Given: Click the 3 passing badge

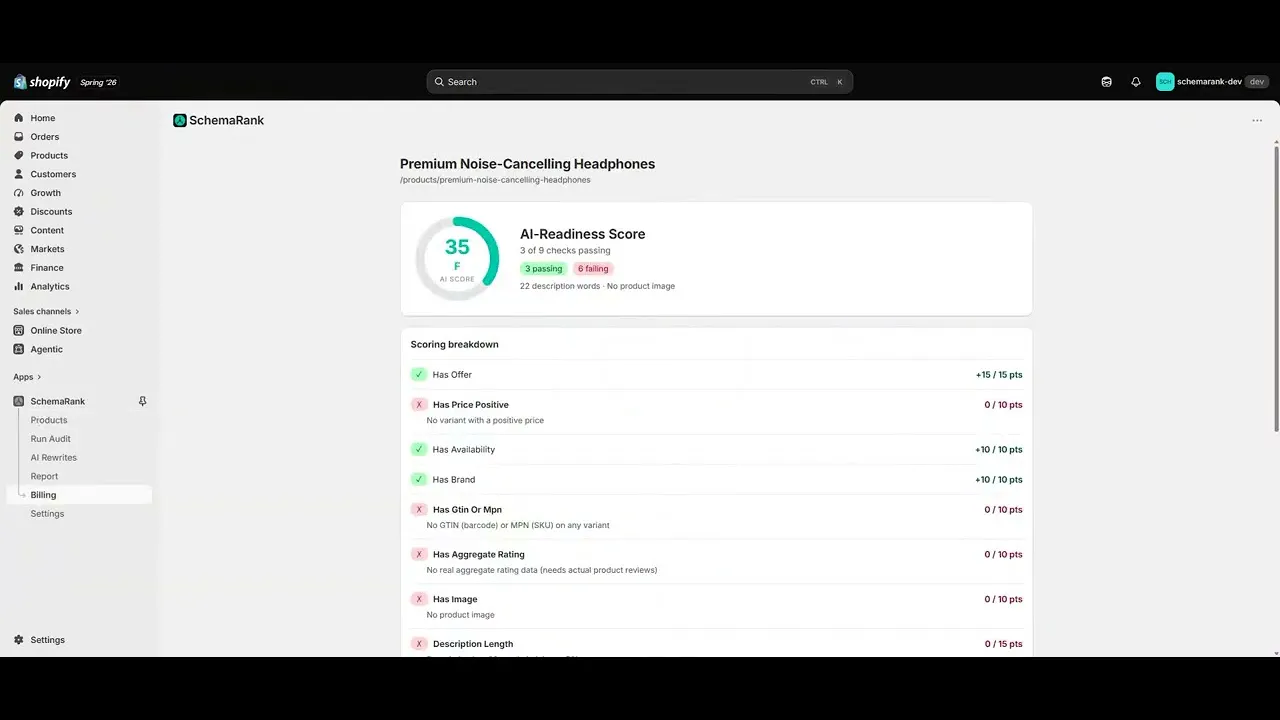Looking at the screenshot, I should (544, 269).
